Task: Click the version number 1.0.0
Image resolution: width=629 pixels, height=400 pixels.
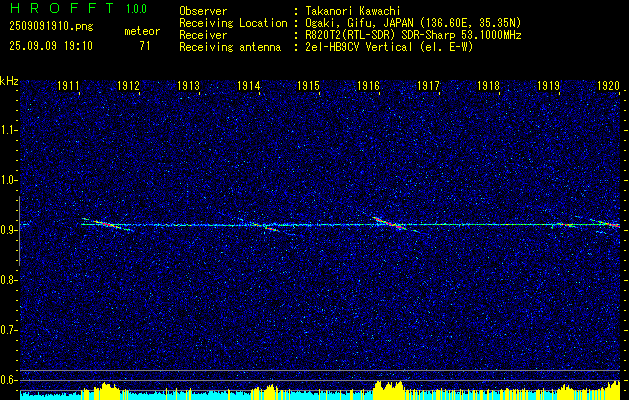Action: (x=136, y=9)
